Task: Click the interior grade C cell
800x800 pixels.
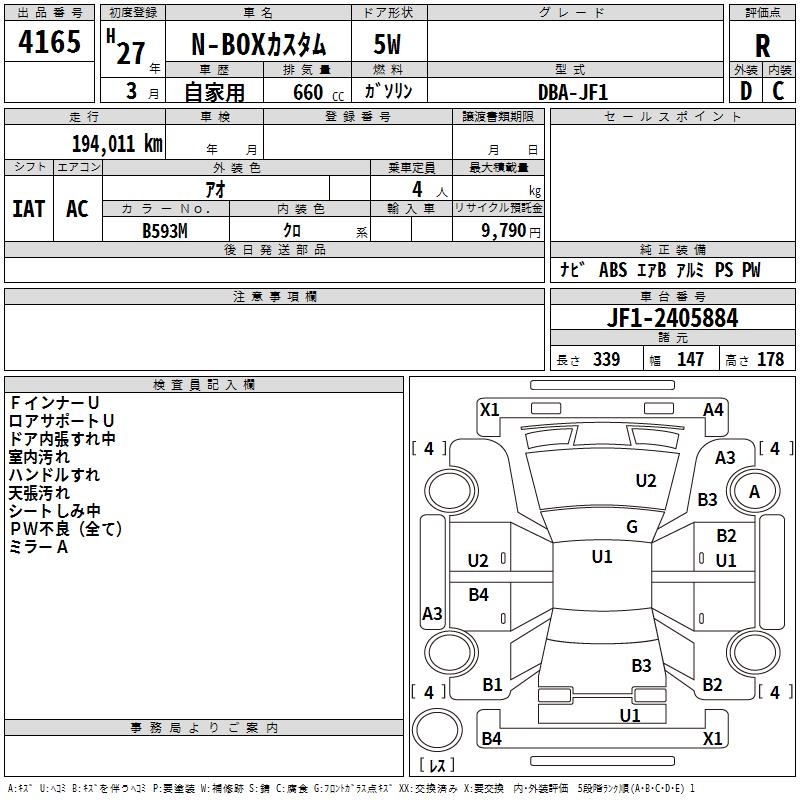Action: pos(779,91)
